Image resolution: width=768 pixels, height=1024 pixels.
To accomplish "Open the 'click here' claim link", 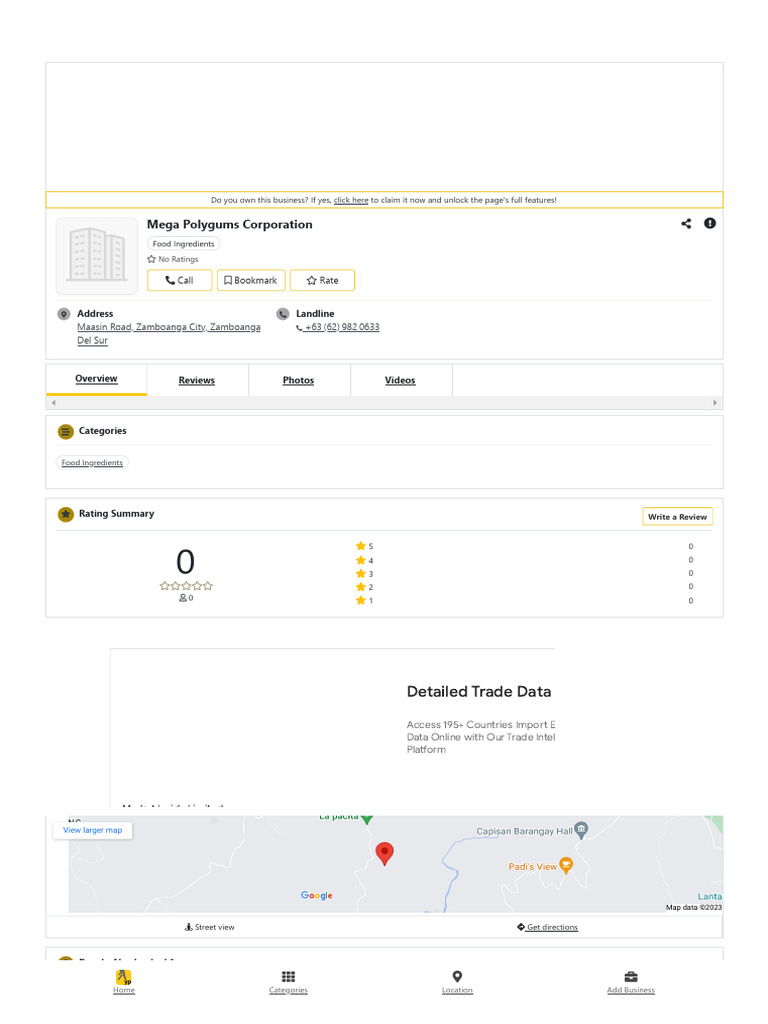I will 351,200.
